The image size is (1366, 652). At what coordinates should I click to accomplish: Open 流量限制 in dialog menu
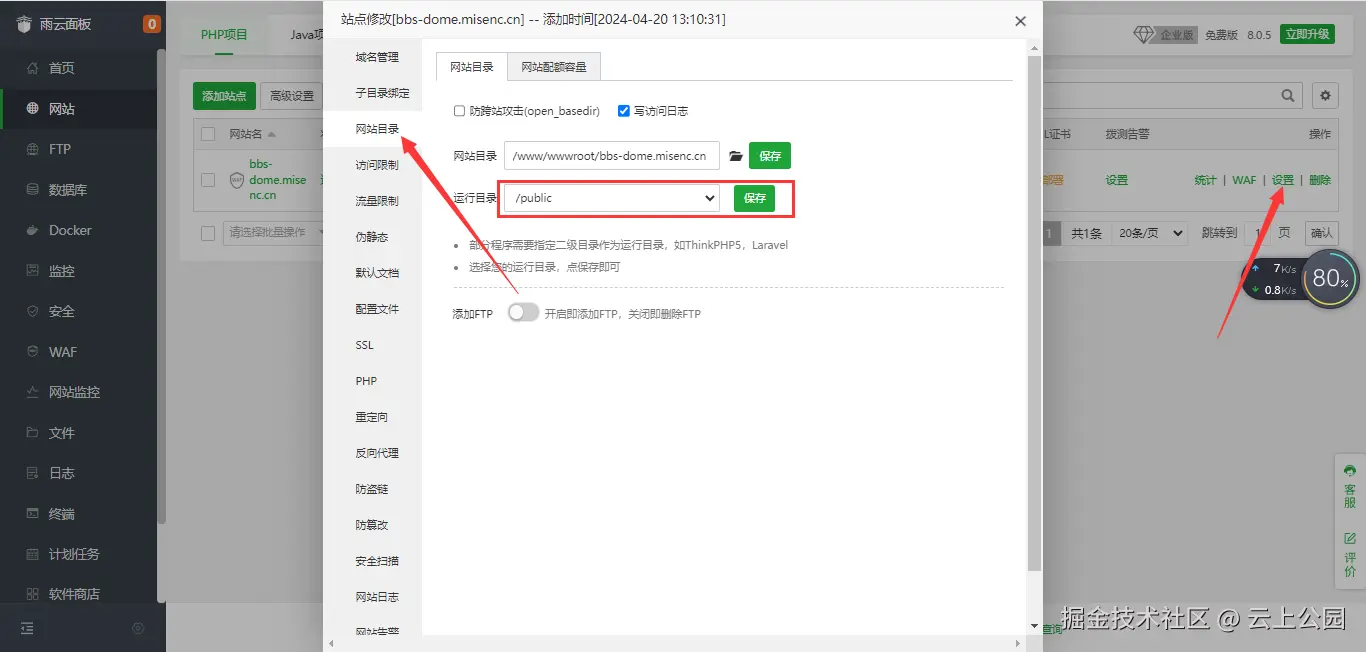pos(377,201)
